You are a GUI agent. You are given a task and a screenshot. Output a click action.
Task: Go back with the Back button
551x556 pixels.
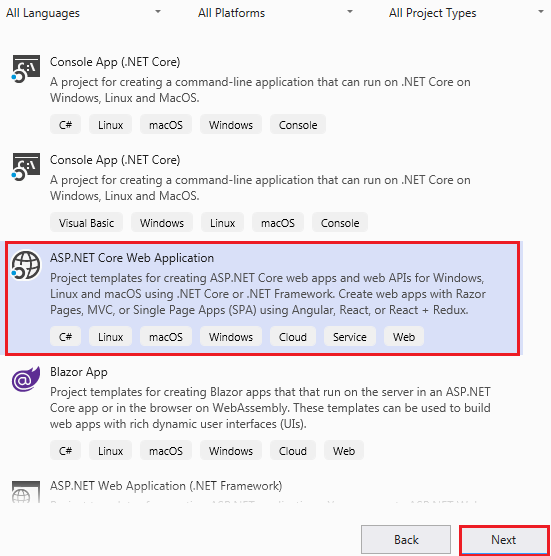coord(406,540)
